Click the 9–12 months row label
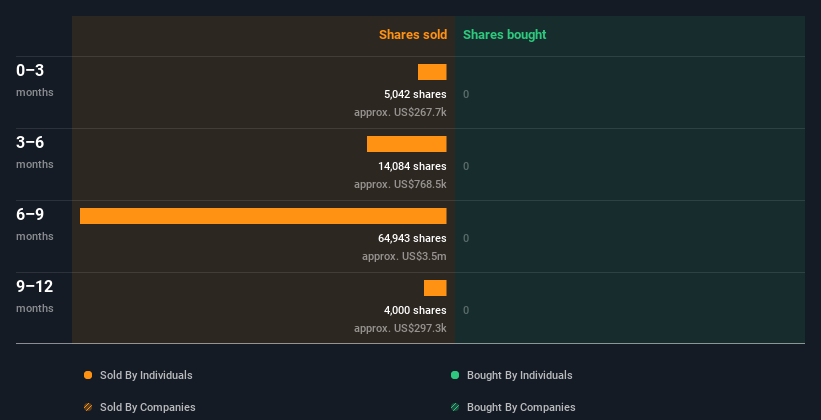The height and width of the screenshot is (420, 821). [x=35, y=296]
